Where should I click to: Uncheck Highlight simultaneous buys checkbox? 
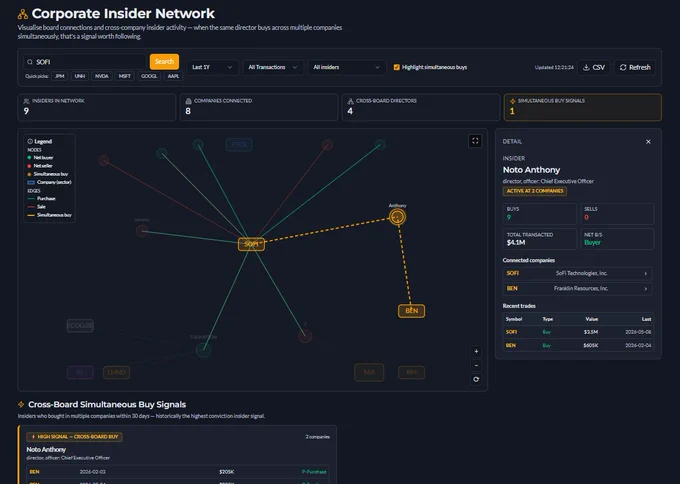[x=396, y=67]
